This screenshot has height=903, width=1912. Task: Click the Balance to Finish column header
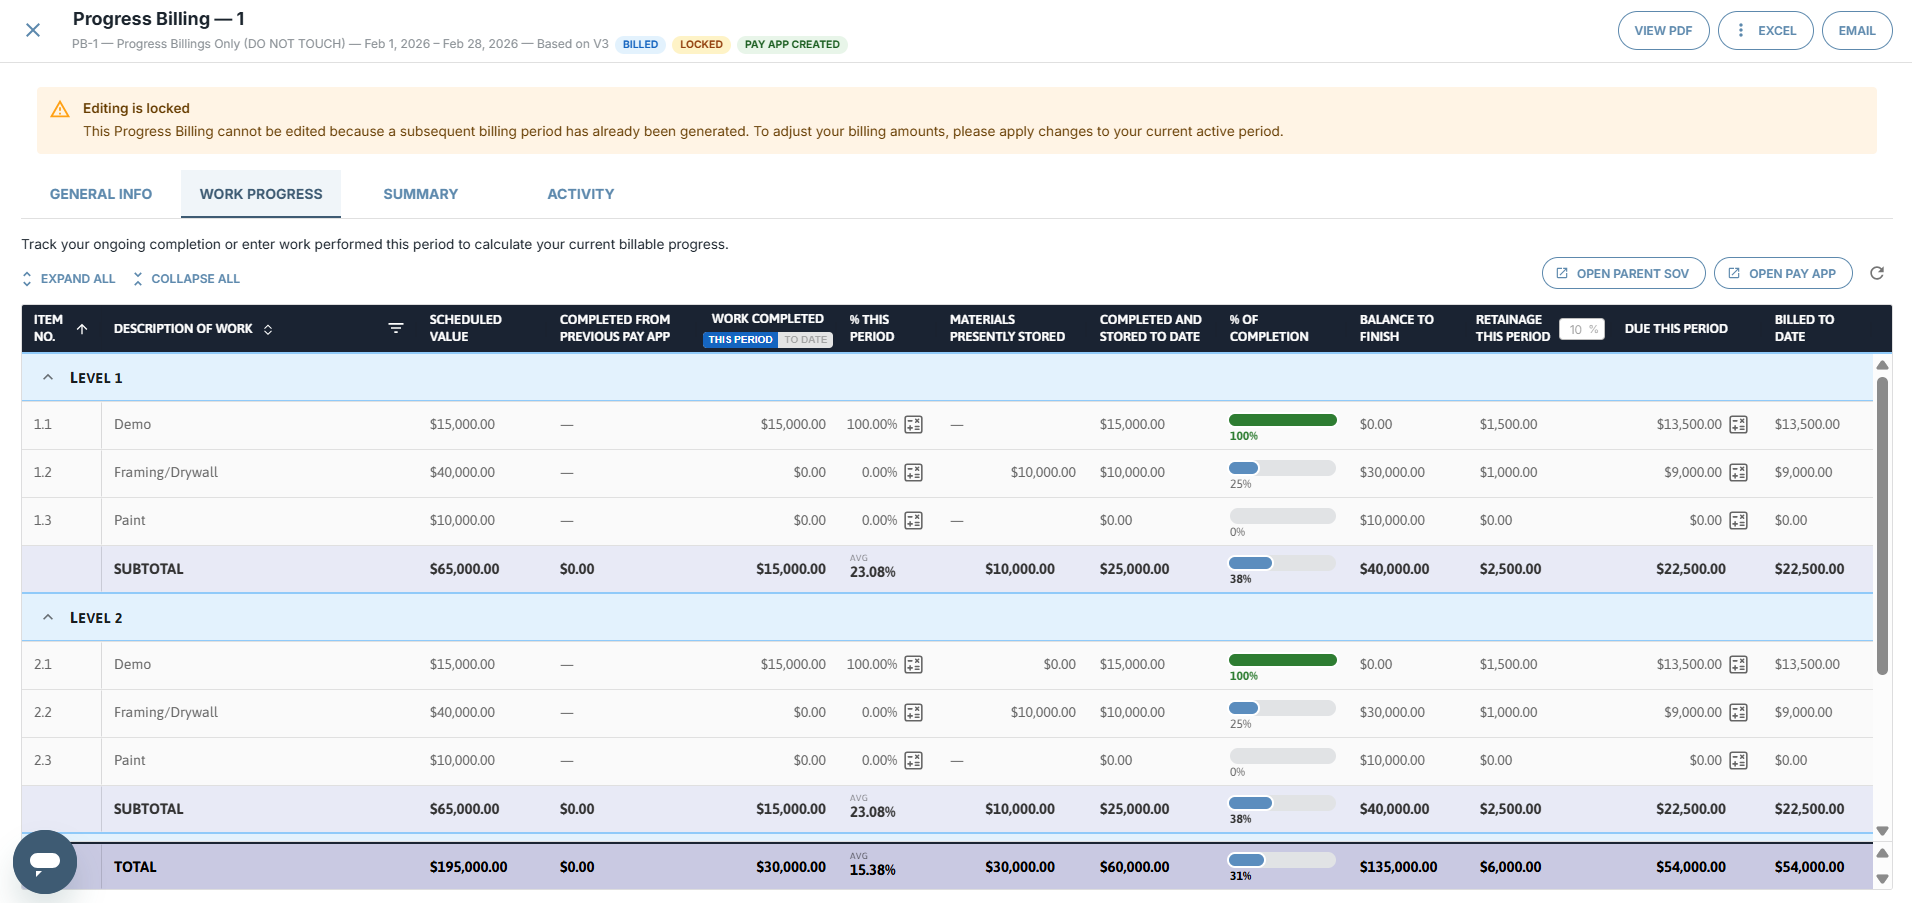(x=1396, y=328)
